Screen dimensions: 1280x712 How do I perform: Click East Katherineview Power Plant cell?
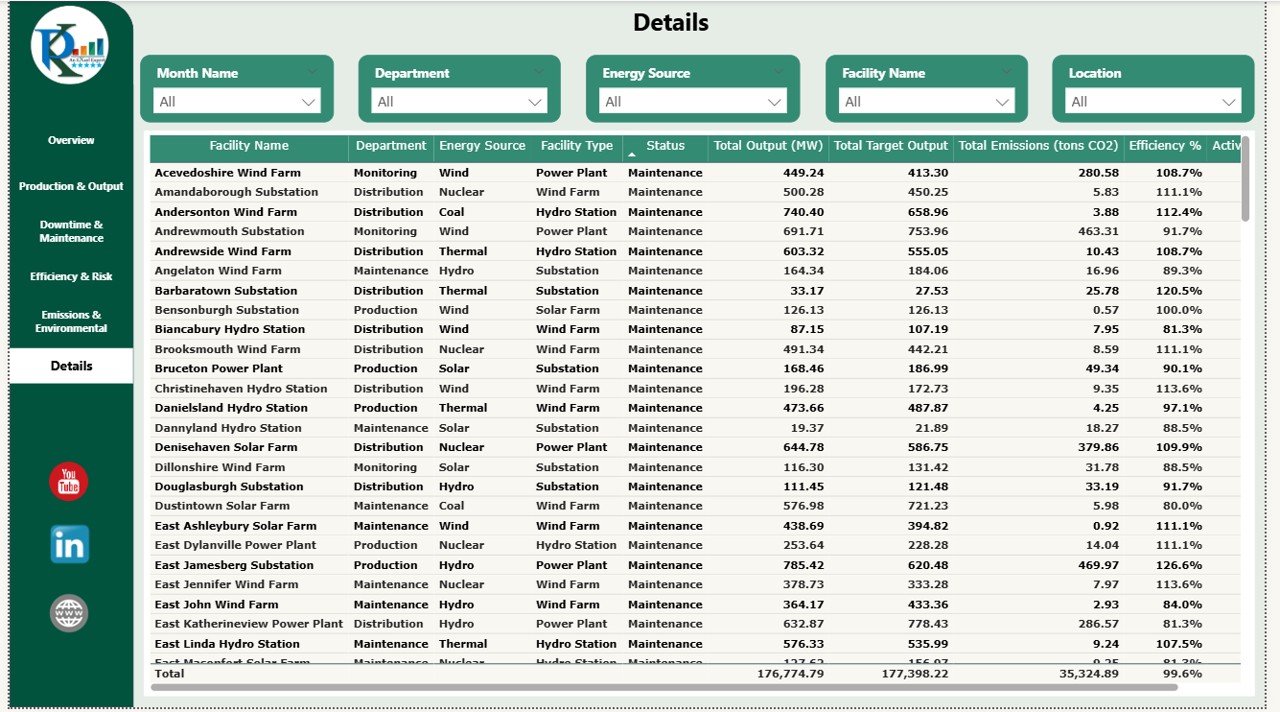[x=248, y=624]
